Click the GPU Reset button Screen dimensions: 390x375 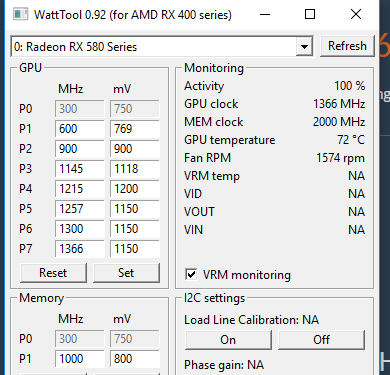(53, 273)
